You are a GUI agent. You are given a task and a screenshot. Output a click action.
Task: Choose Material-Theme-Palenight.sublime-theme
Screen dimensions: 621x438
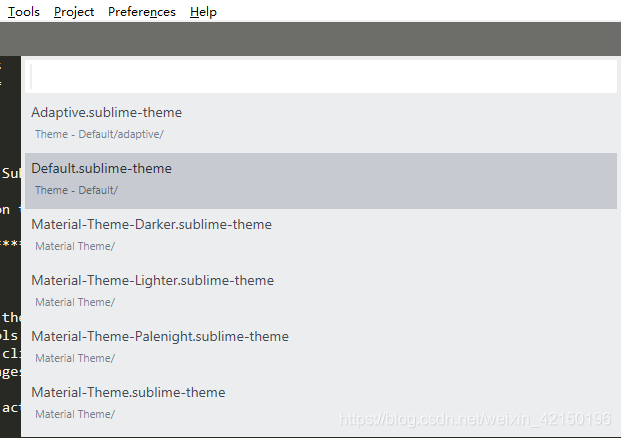321,348
